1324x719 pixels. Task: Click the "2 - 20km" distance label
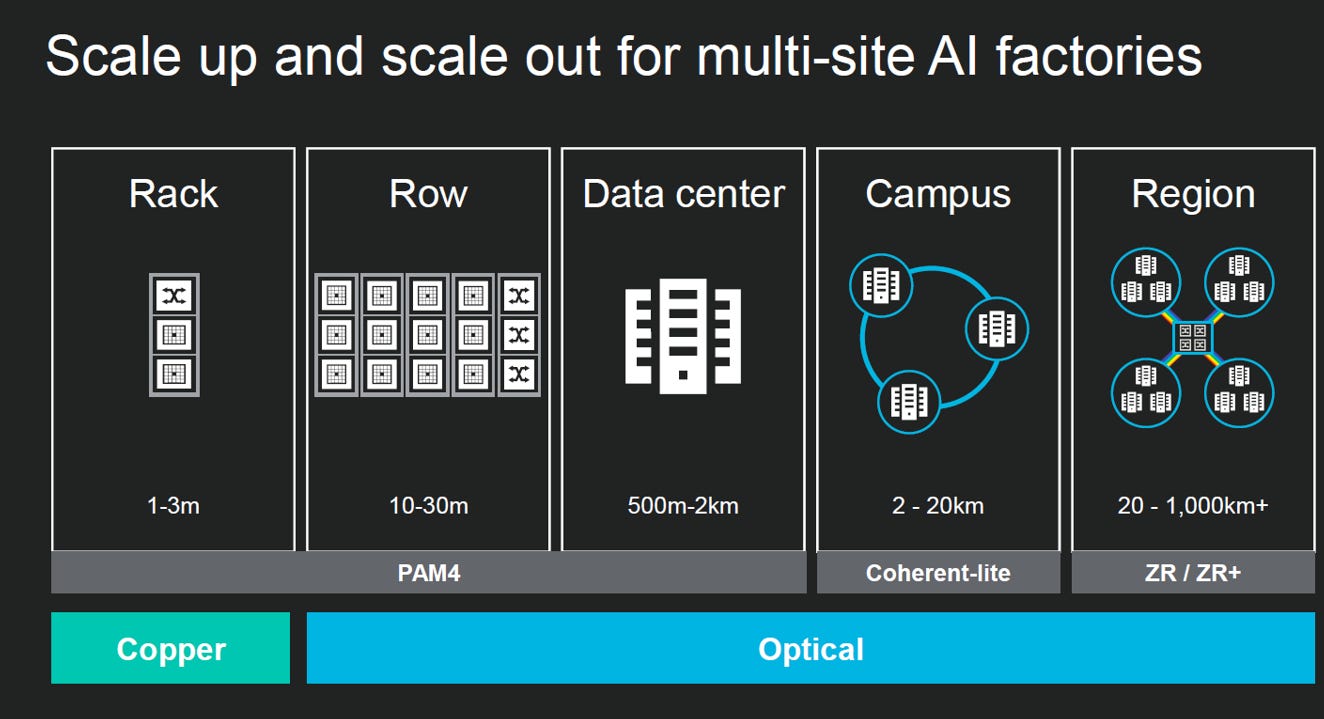(x=938, y=506)
